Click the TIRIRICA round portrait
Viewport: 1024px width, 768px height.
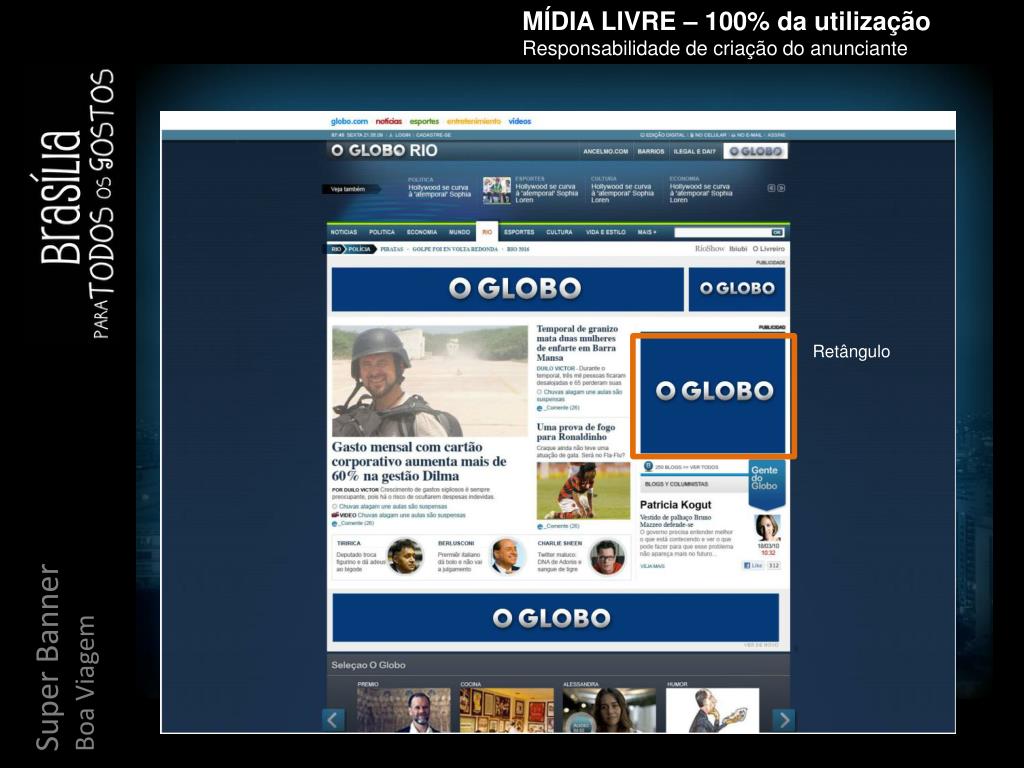pos(405,556)
